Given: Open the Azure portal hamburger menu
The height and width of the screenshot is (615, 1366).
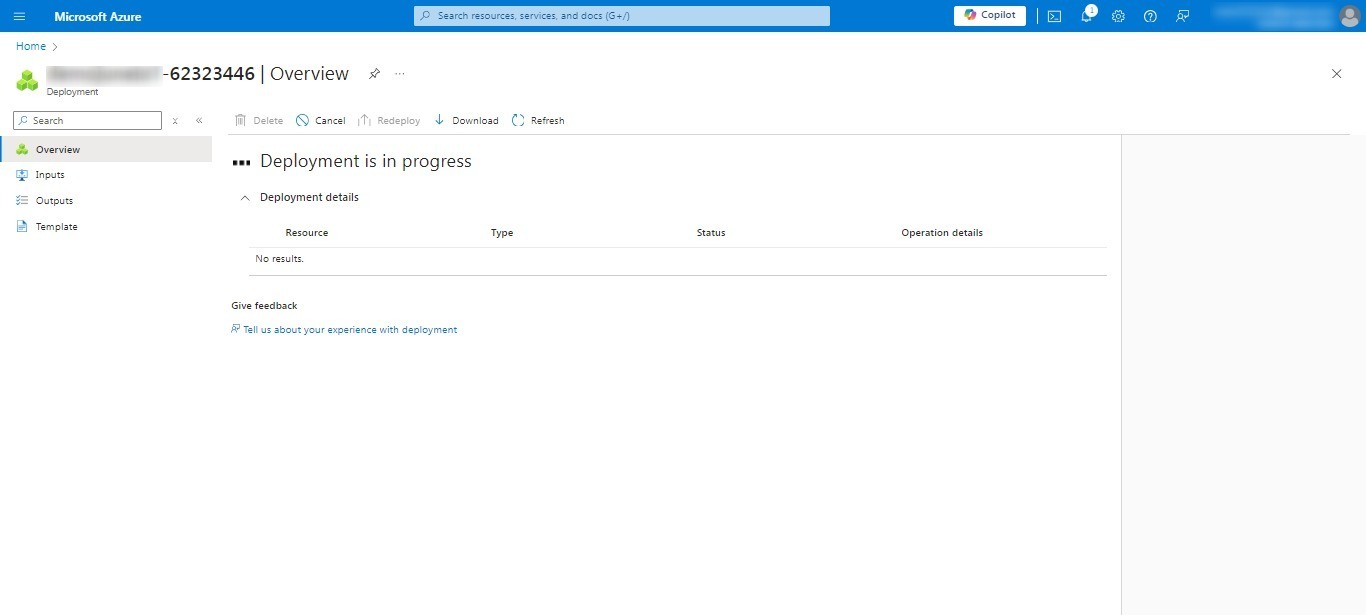Looking at the screenshot, I should (19, 16).
